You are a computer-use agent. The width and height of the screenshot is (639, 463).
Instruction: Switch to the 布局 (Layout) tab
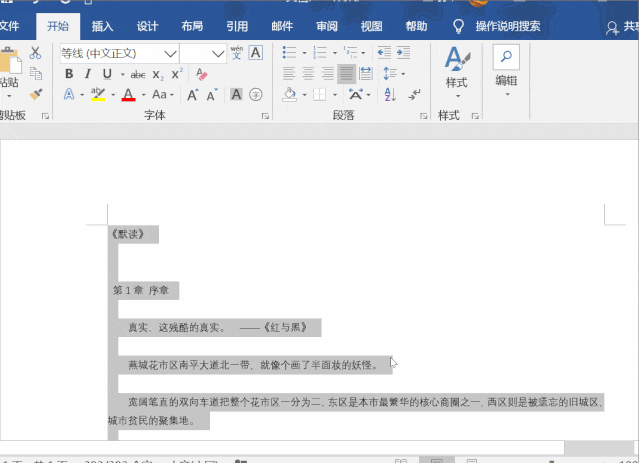click(192, 26)
